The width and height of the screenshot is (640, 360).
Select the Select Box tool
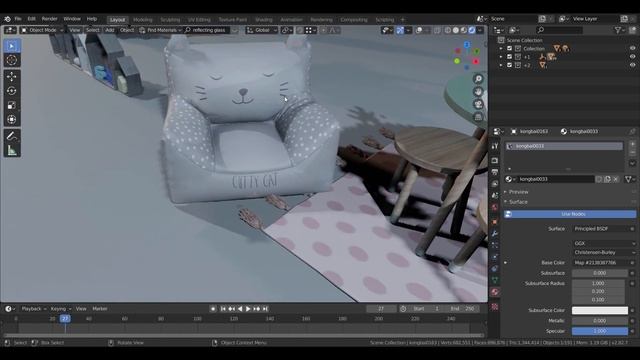tap(12, 46)
